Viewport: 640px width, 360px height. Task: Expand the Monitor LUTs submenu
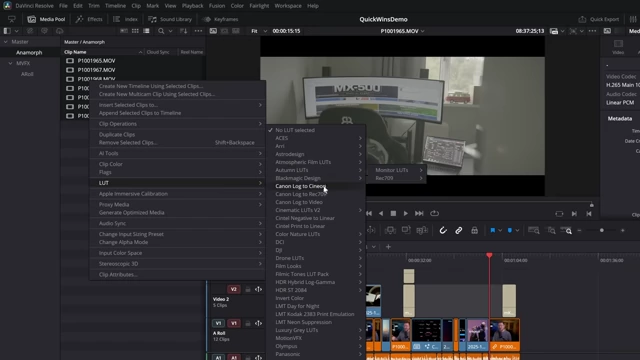[x=395, y=170]
